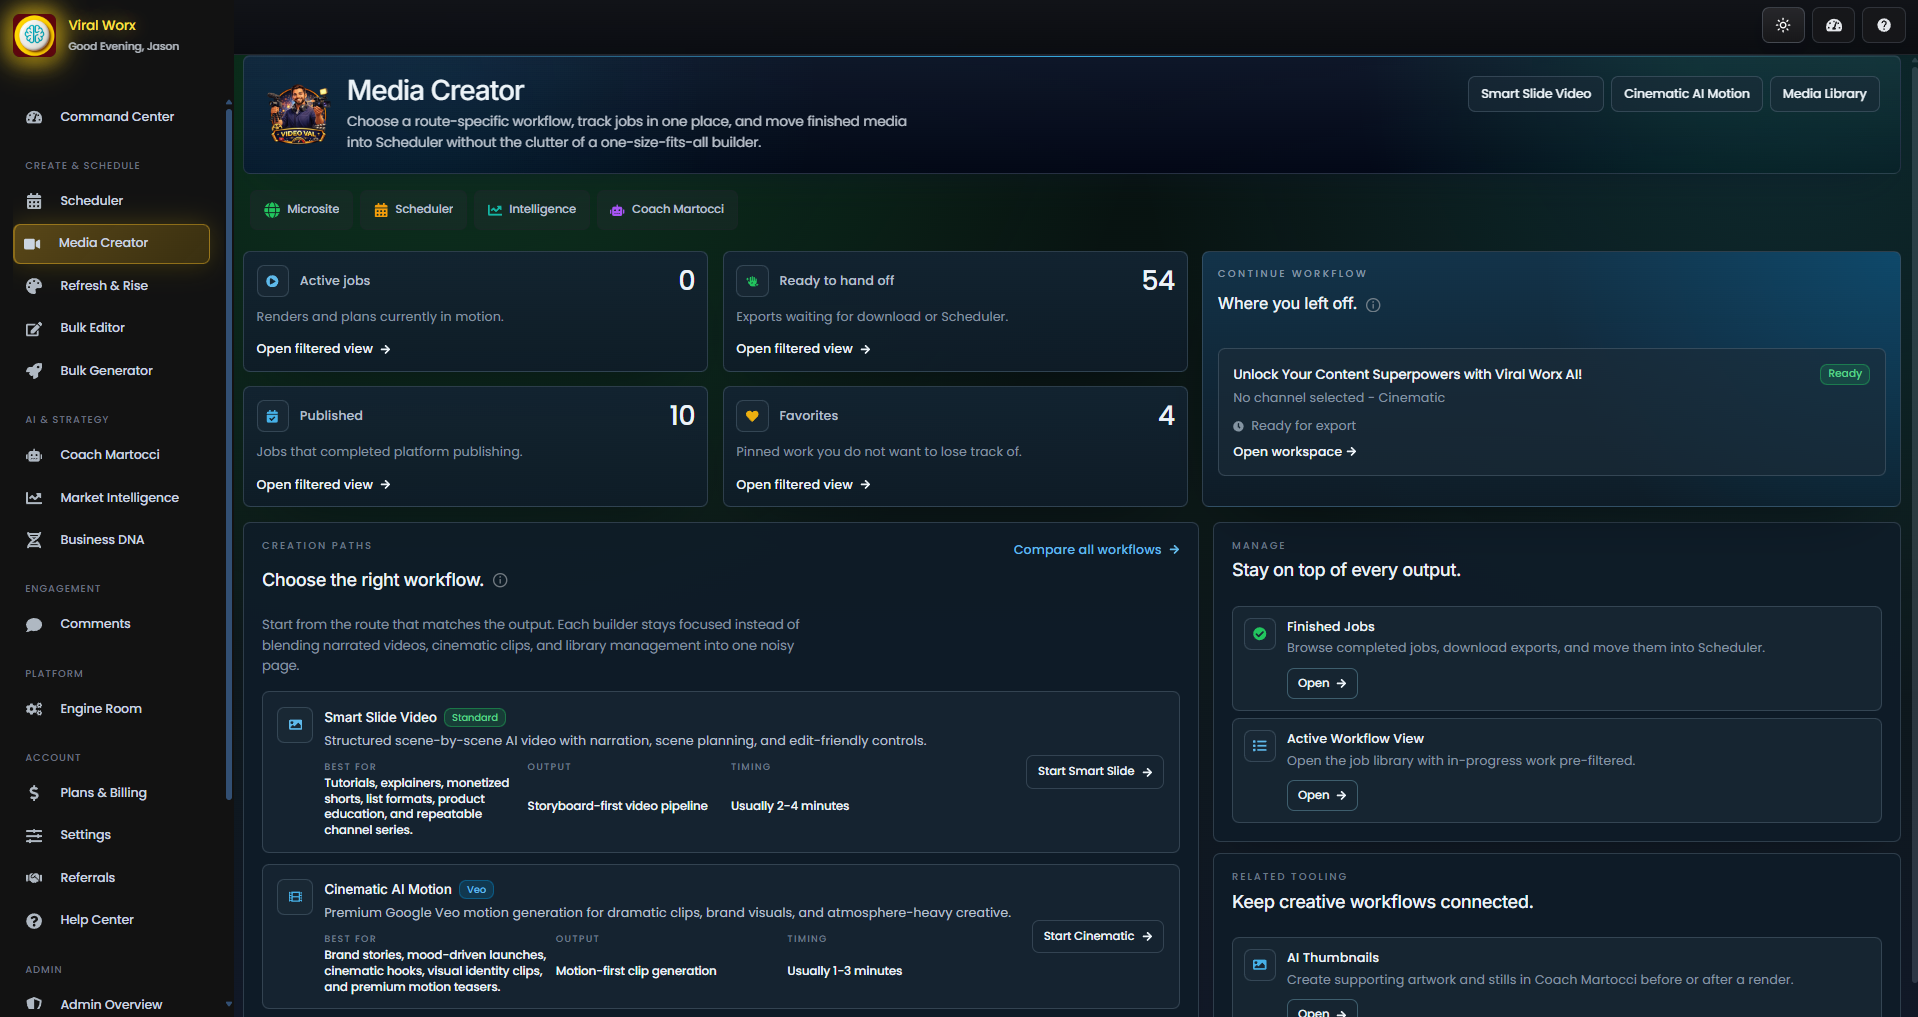This screenshot has width=1918, height=1017.
Task: Click the AI Thumbnails image icon
Action: (x=1259, y=964)
